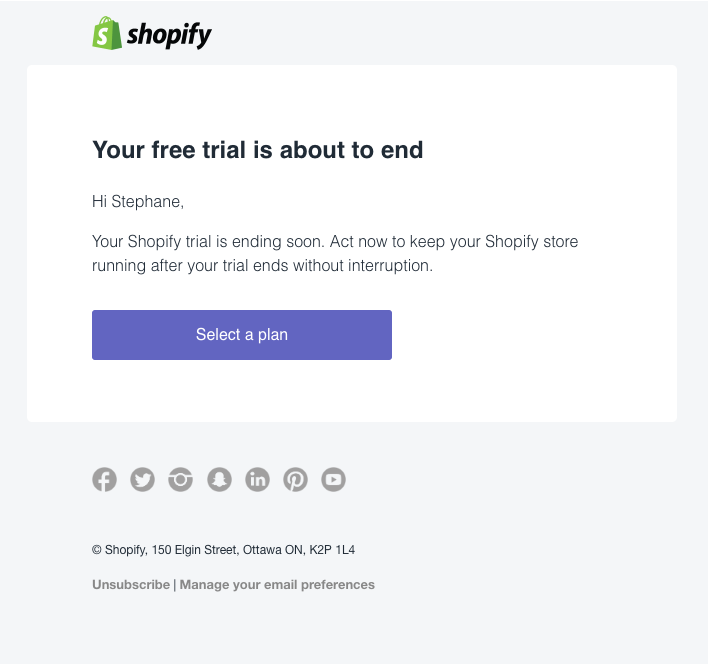Click the separator bar between footer links
This screenshot has height=664, width=708.
(x=175, y=584)
